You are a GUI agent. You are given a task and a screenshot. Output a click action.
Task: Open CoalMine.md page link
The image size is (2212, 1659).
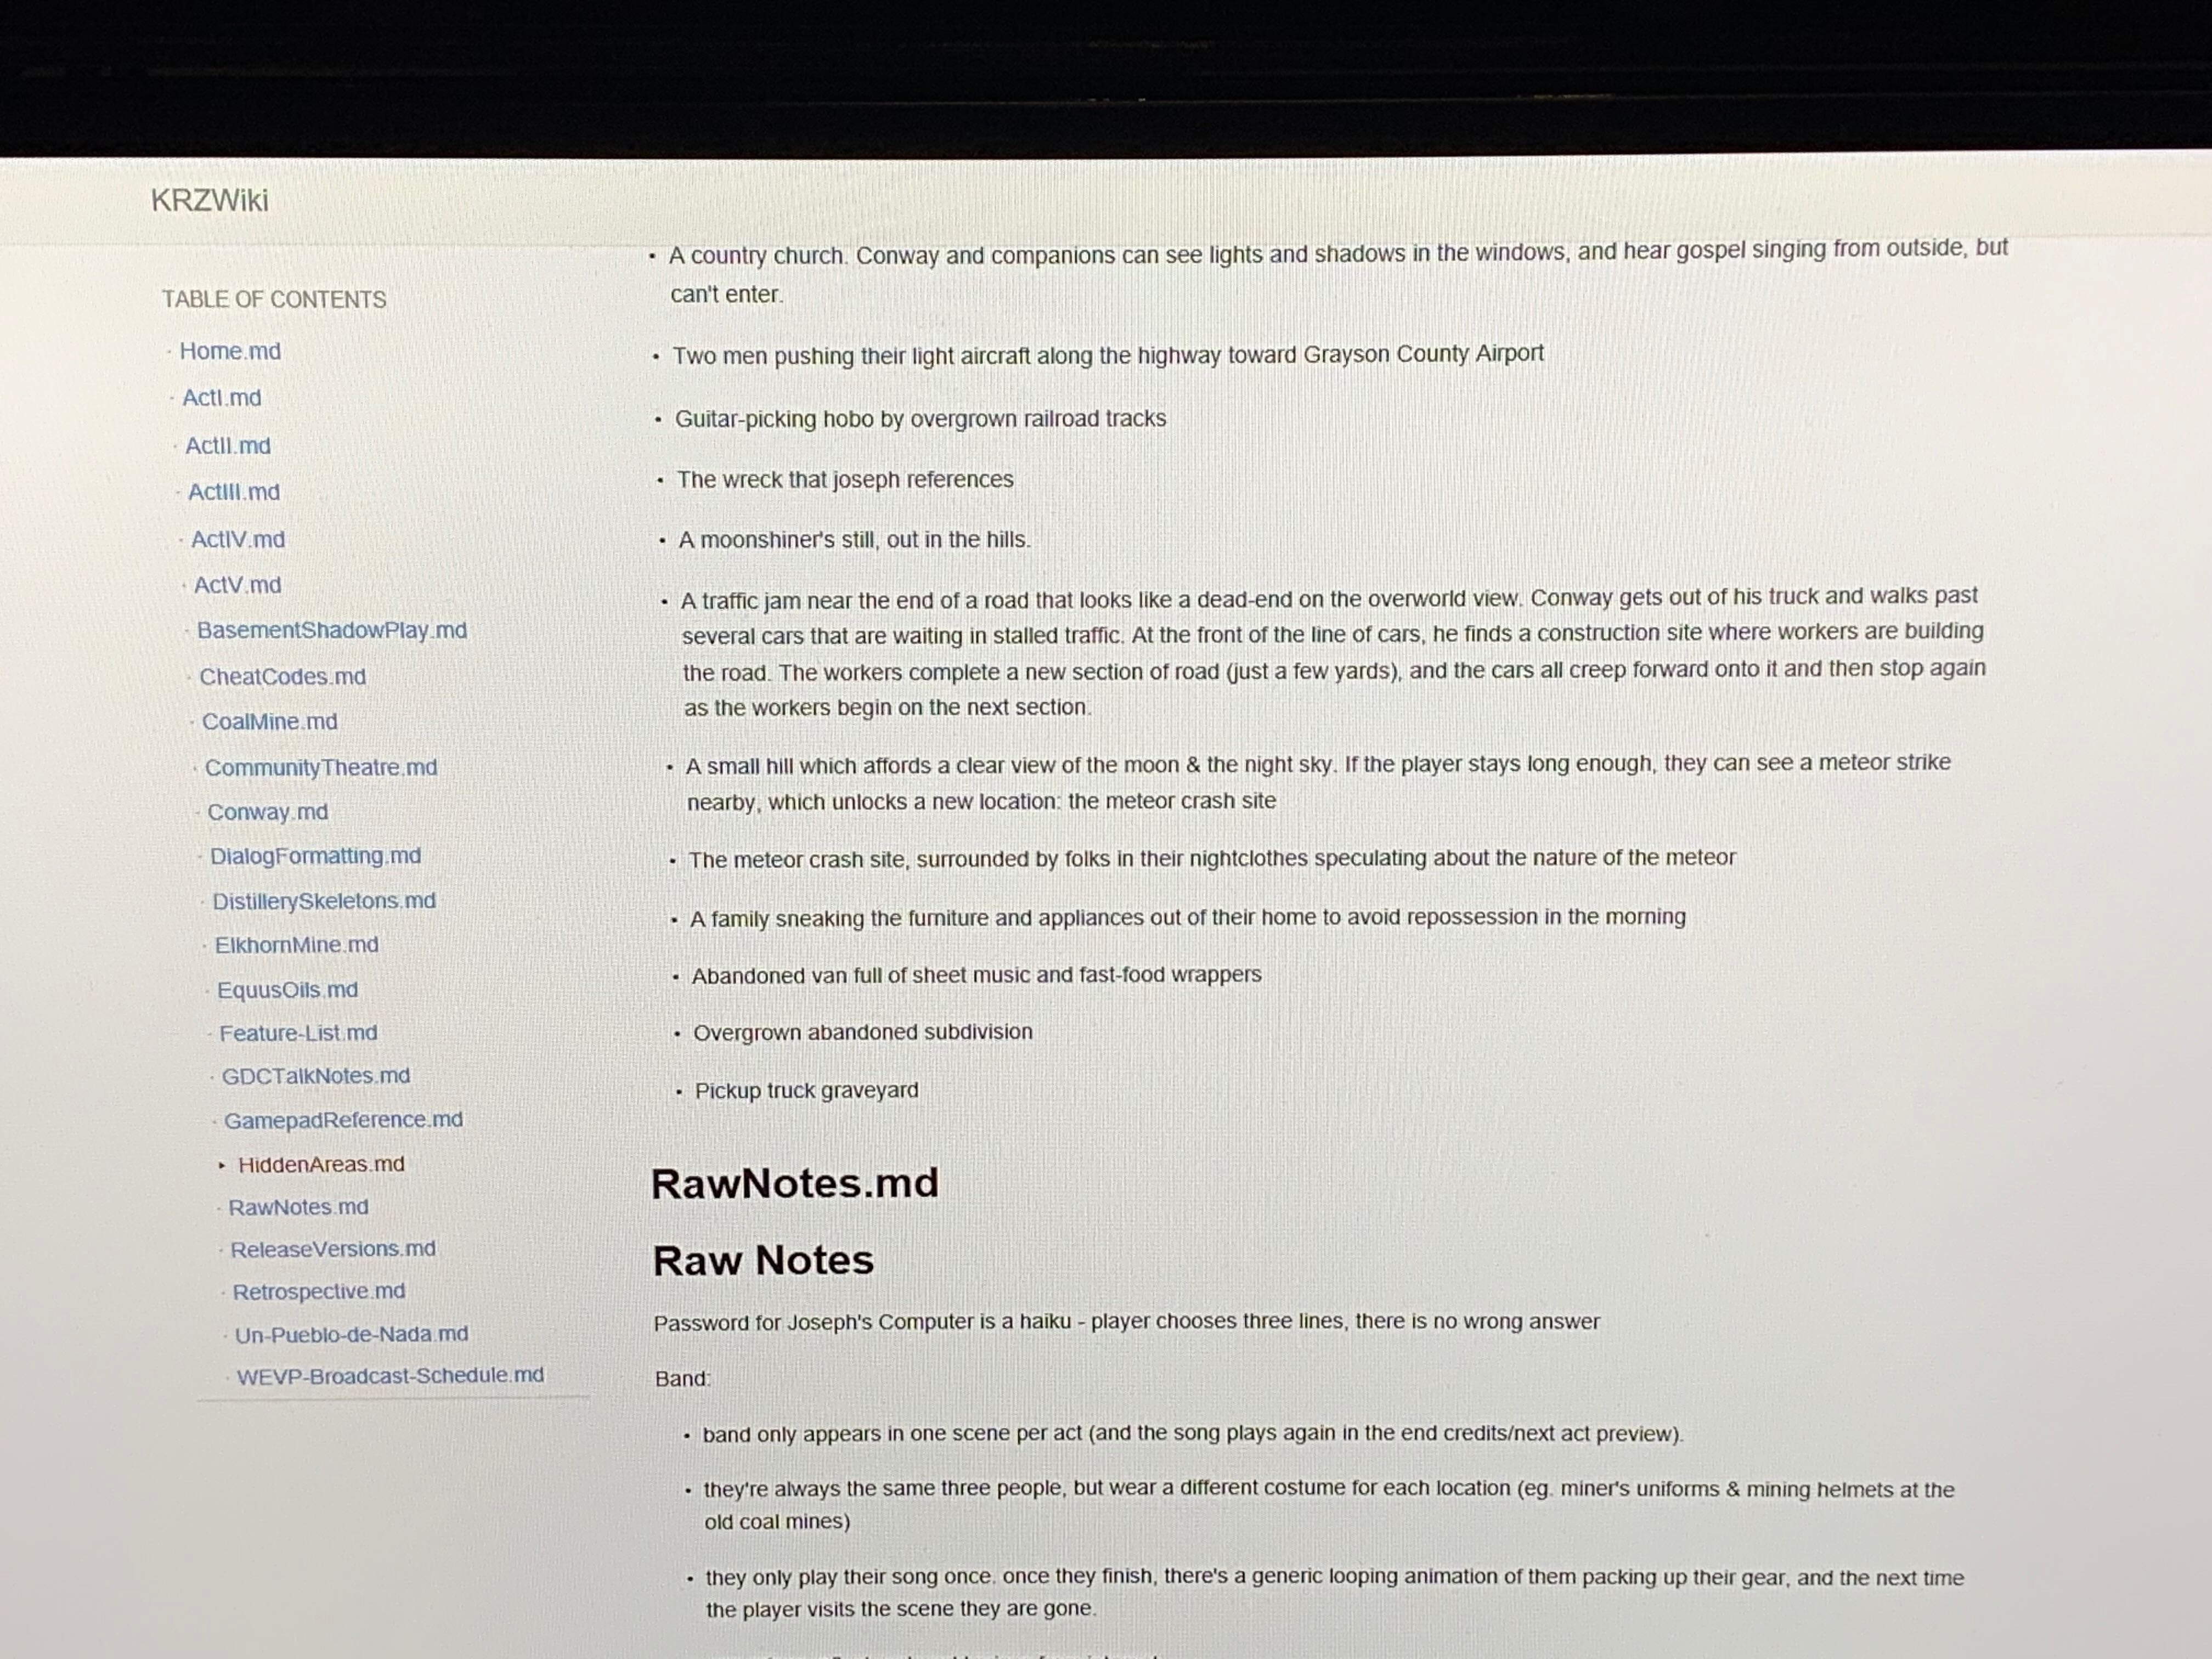point(269,721)
